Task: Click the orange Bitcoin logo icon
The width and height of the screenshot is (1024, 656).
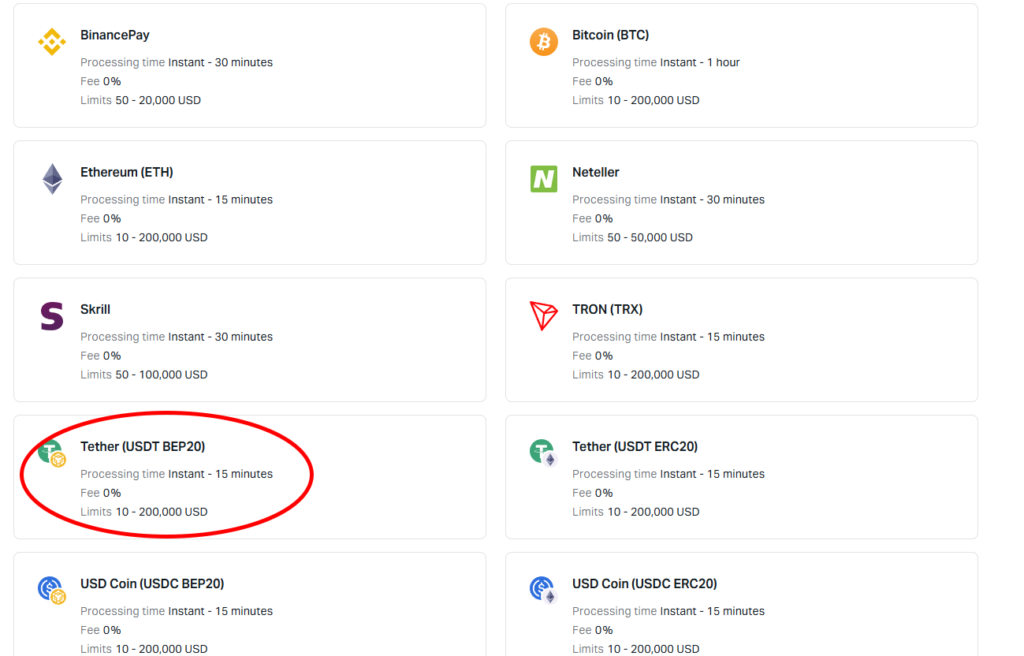Action: tap(543, 42)
